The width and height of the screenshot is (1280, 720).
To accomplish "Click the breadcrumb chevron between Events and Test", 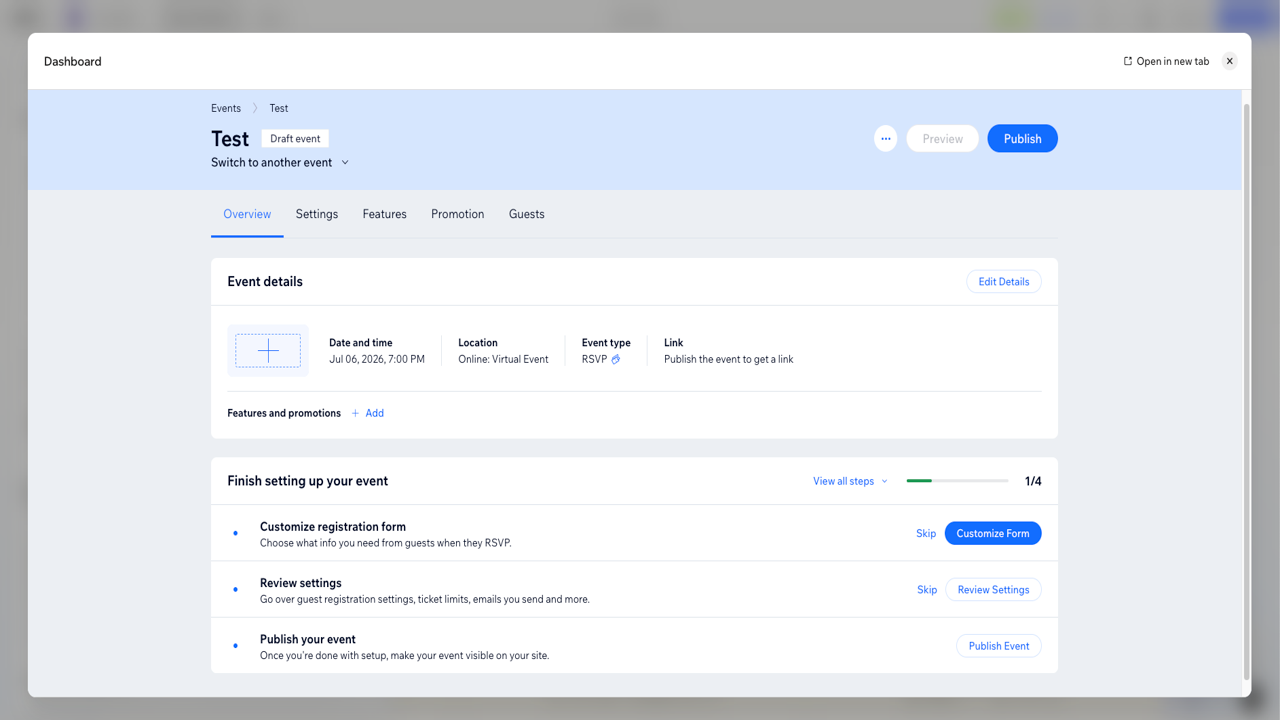I will (x=255, y=108).
